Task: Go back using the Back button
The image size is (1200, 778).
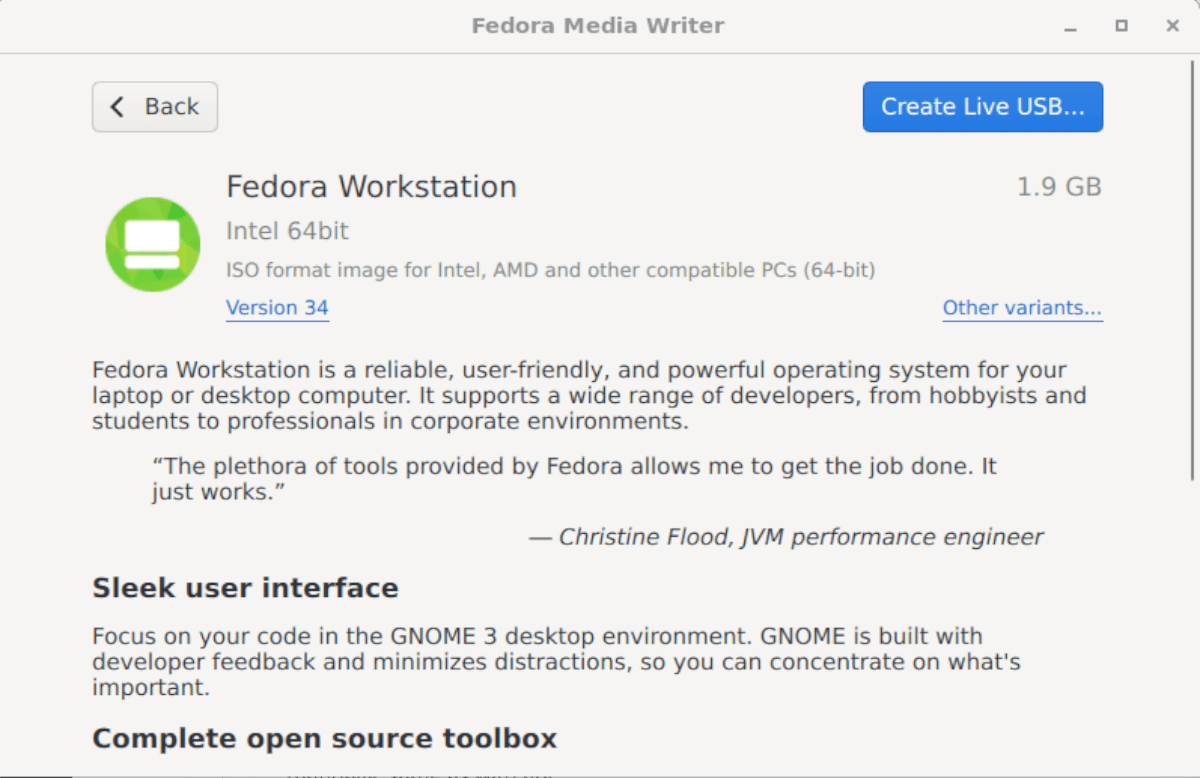Action: (154, 106)
